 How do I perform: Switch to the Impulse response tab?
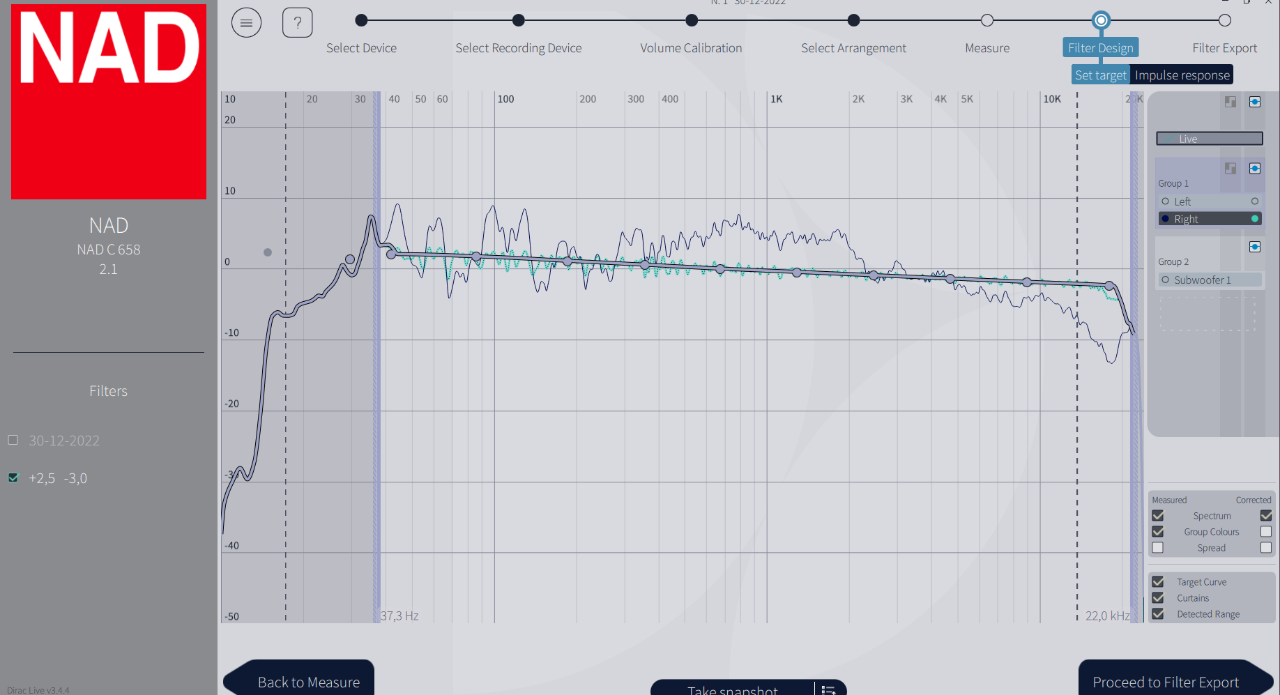(1182, 75)
